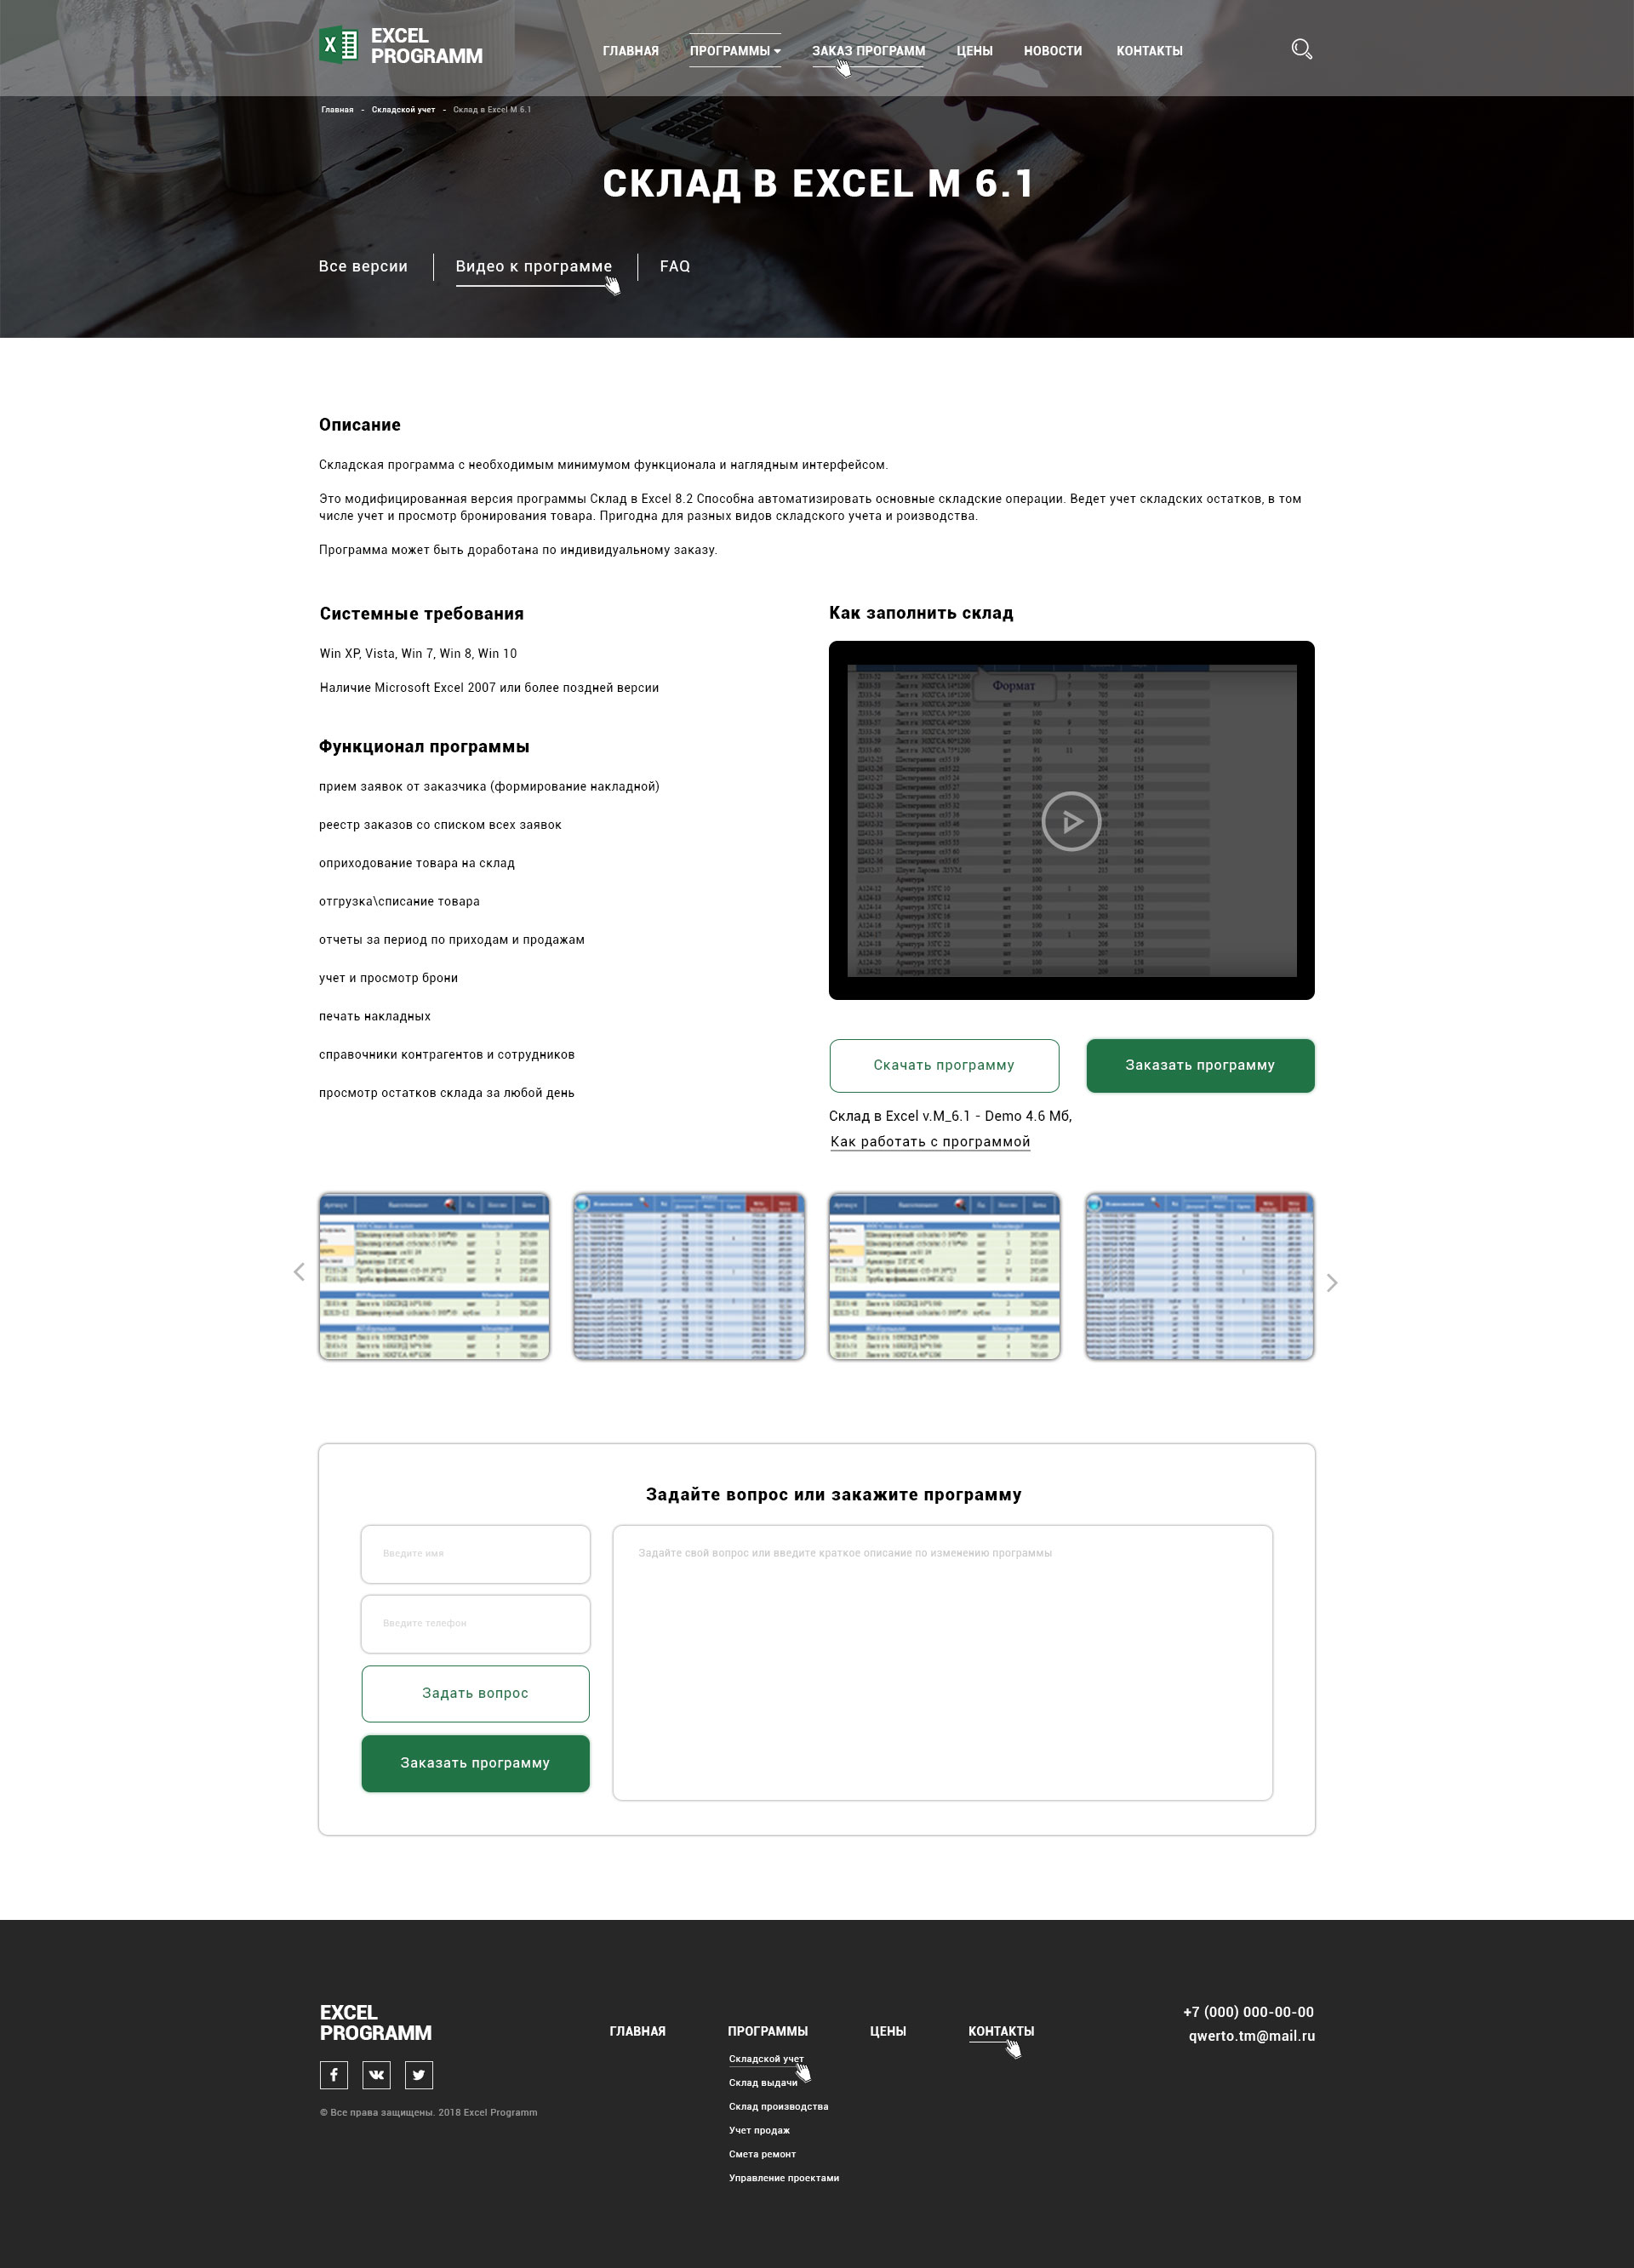Open the first screenshot thumbnail in gallery
Screen dimensions: 1634x2268
(434, 1276)
